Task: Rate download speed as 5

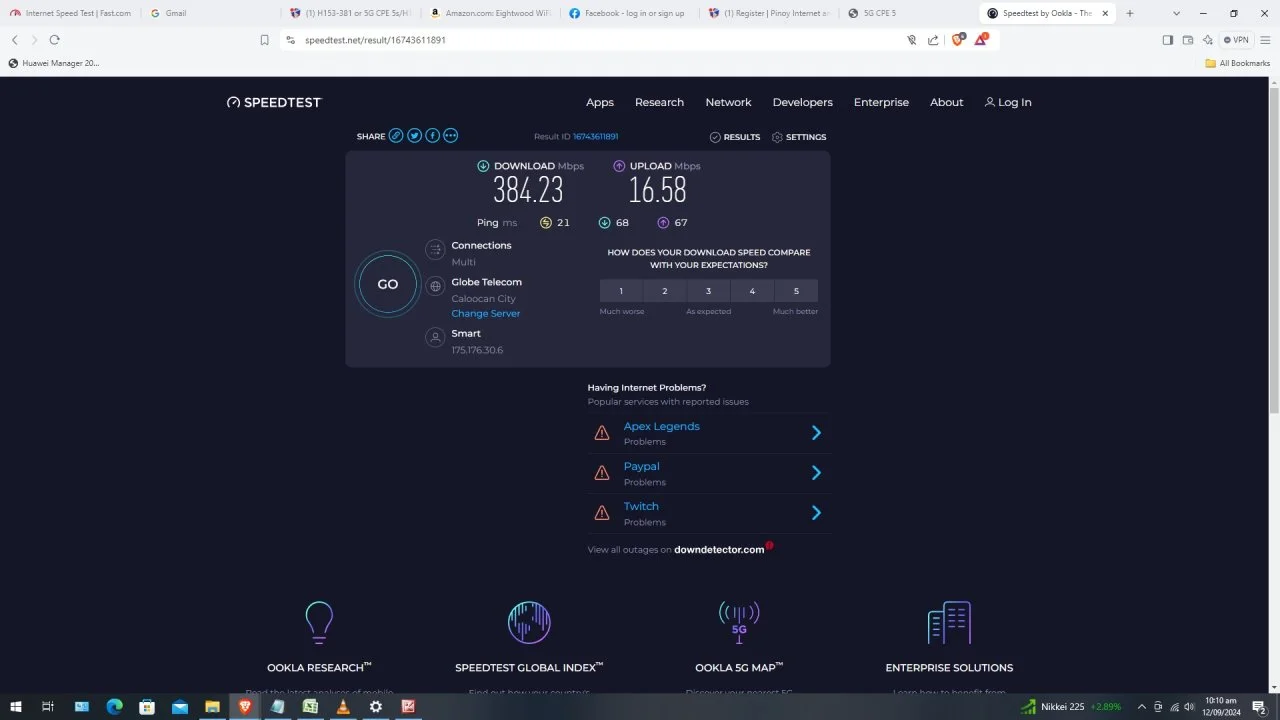Action: (x=796, y=291)
